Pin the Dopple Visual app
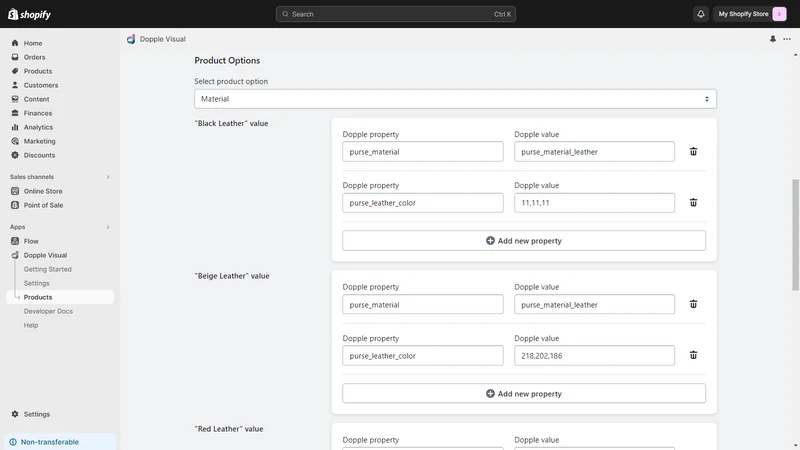 point(773,39)
